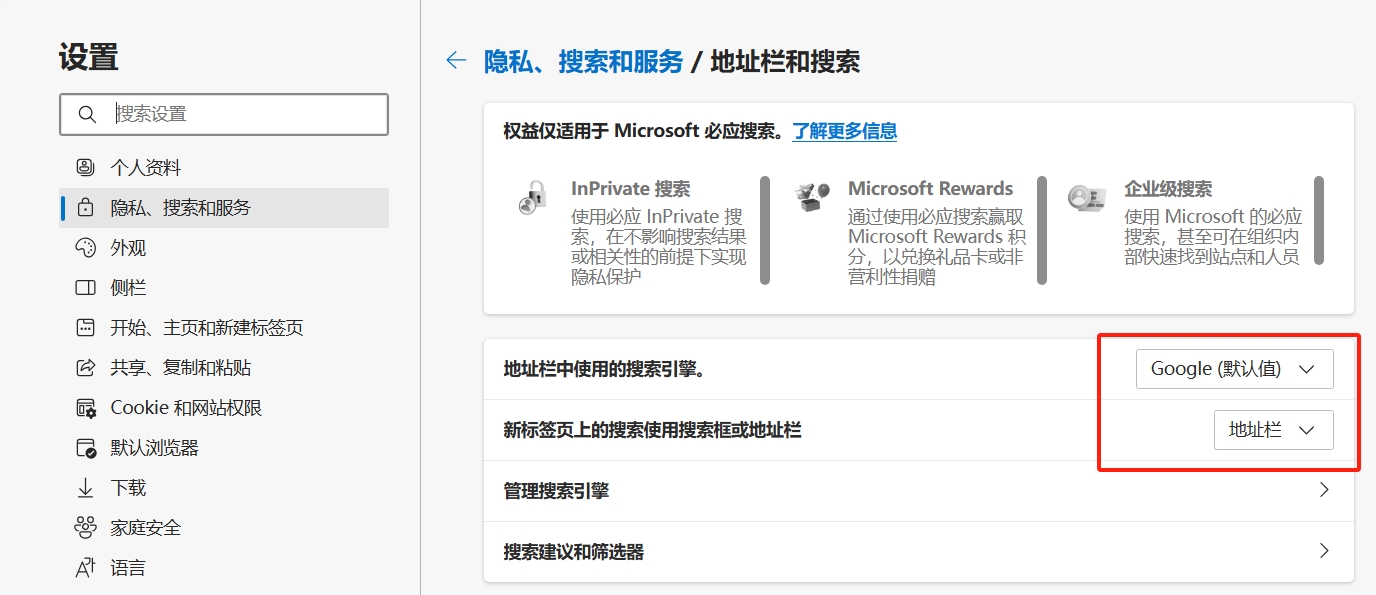Click the 外观 appearance palette icon
Viewport: 1376px width, 595px height.
click(85, 248)
